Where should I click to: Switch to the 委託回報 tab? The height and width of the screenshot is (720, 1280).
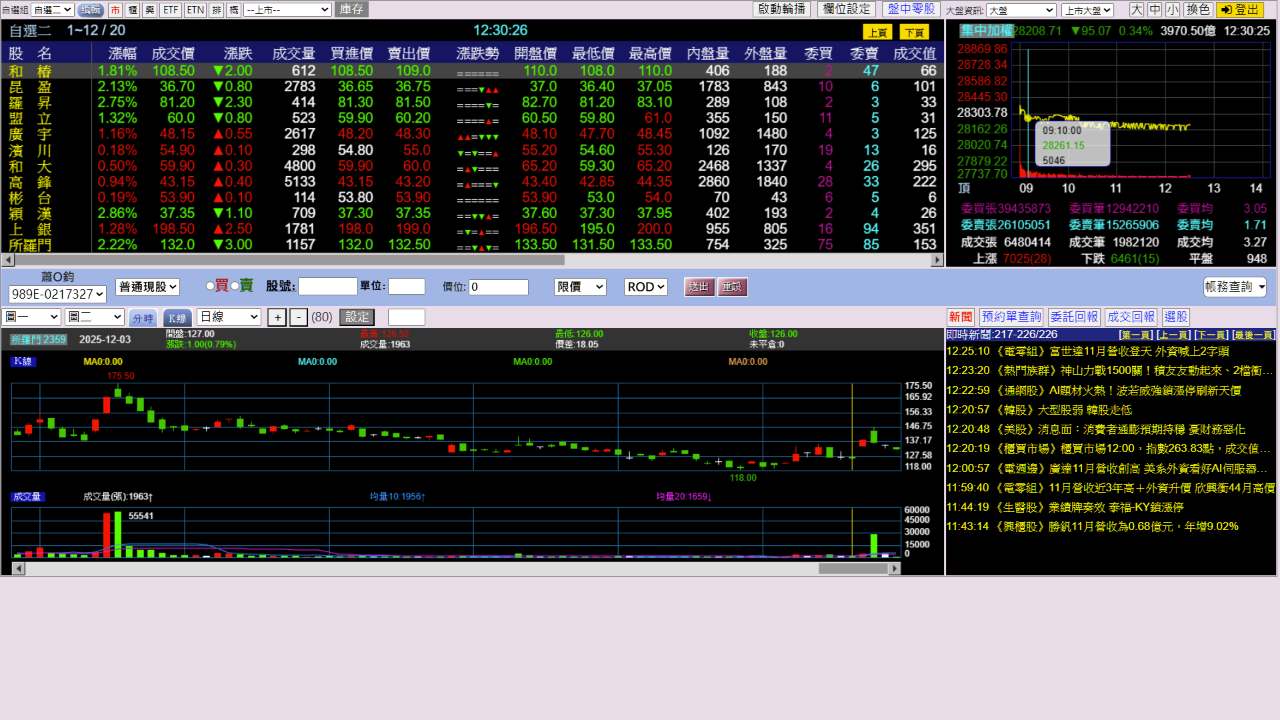coord(1074,317)
